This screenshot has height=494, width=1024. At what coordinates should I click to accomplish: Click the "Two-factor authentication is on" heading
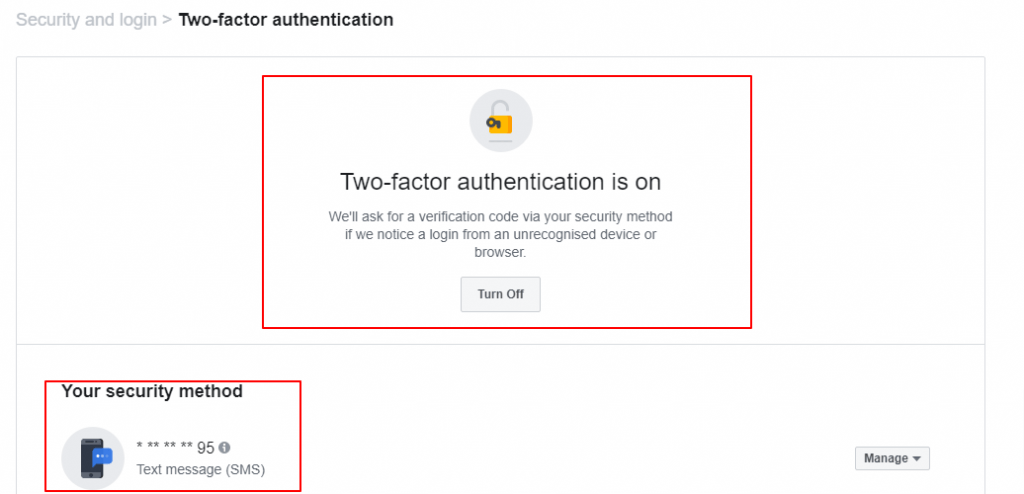click(501, 182)
